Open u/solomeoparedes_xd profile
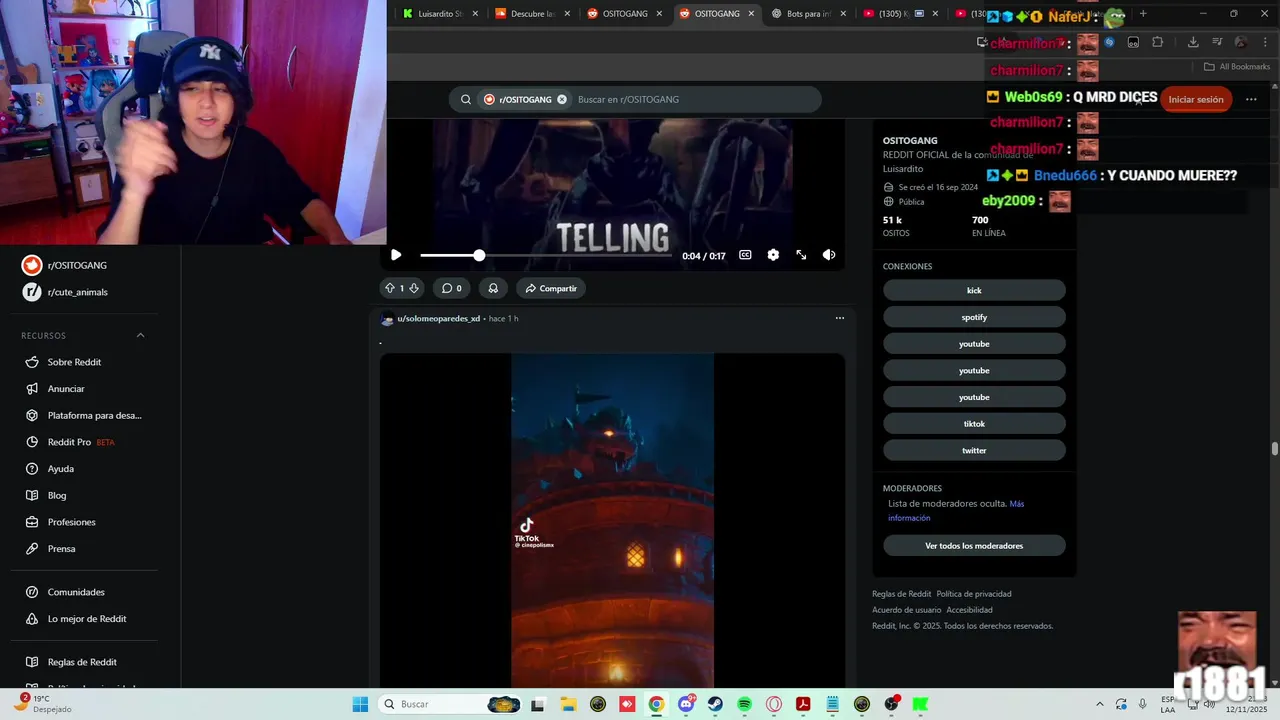The height and width of the screenshot is (720, 1280). pos(439,318)
